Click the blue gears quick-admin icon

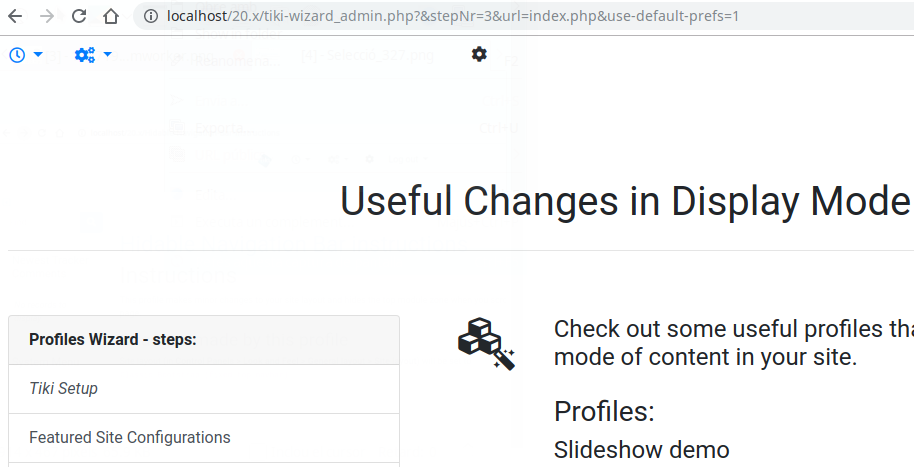85,55
